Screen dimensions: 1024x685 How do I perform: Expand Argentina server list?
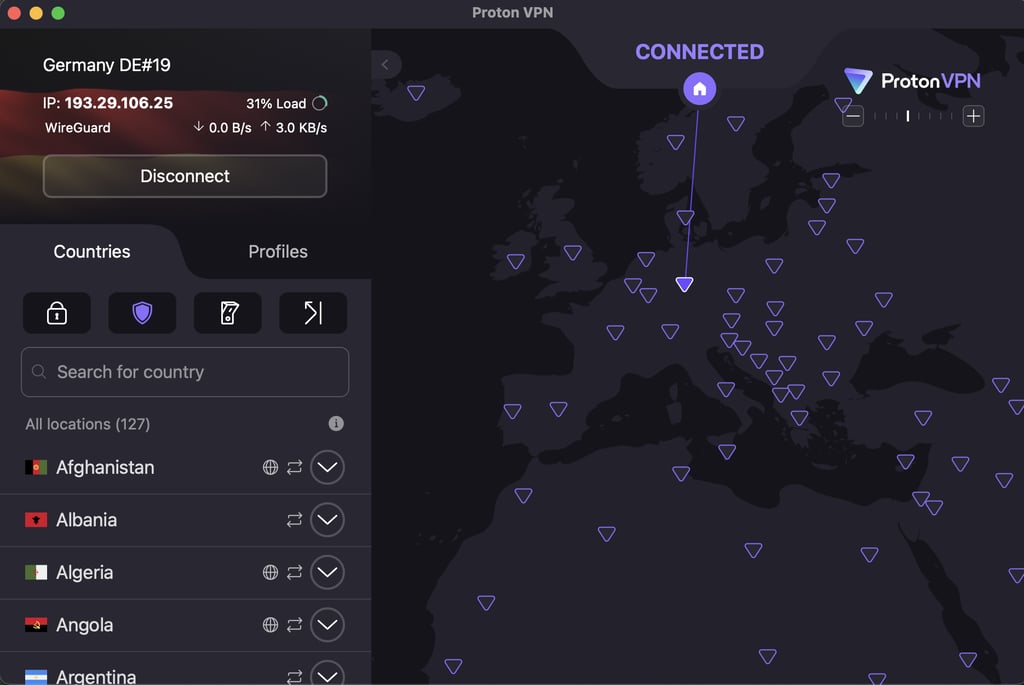coord(327,675)
